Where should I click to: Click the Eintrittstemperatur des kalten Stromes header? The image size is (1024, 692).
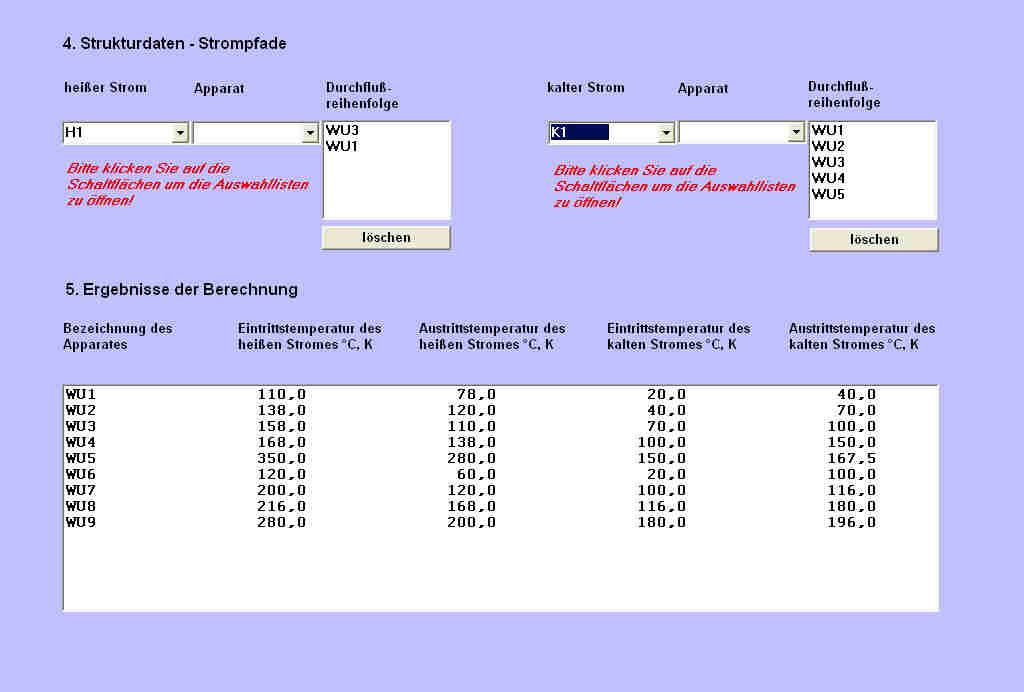[679, 336]
